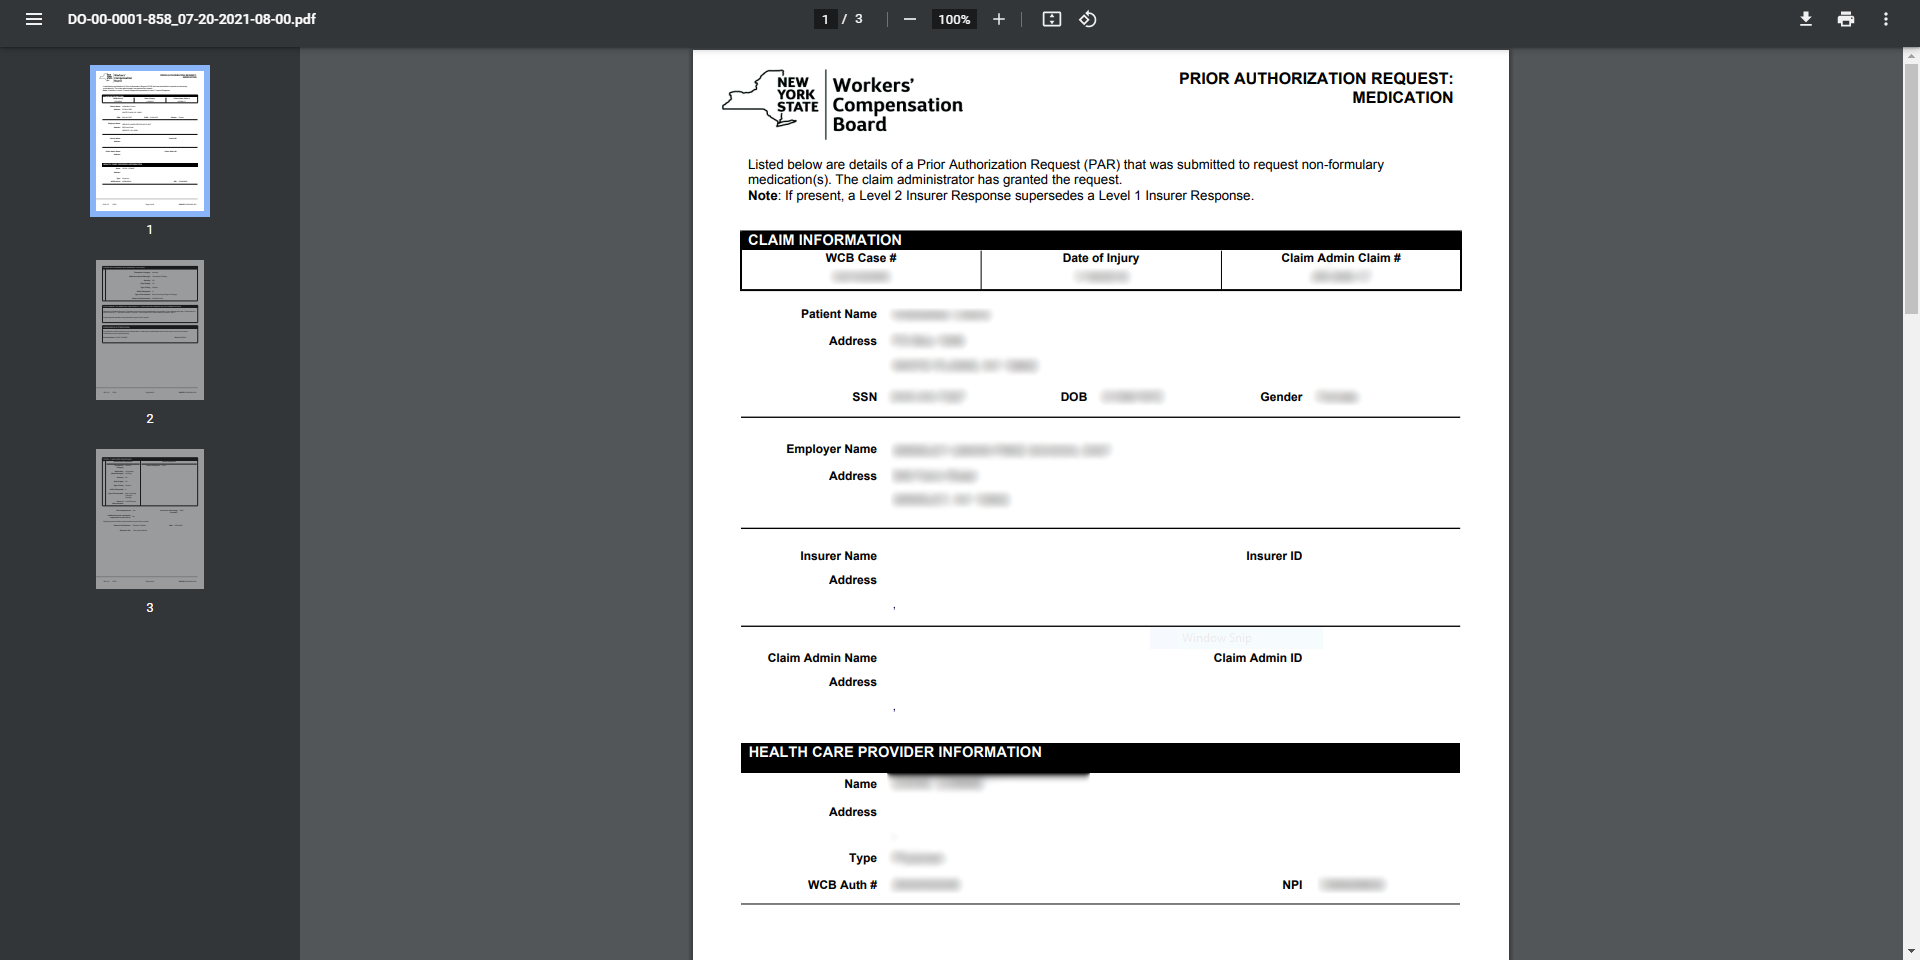Click the PDF file name in toolbar
The height and width of the screenshot is (960, 1920).
(x=192, y=19)
